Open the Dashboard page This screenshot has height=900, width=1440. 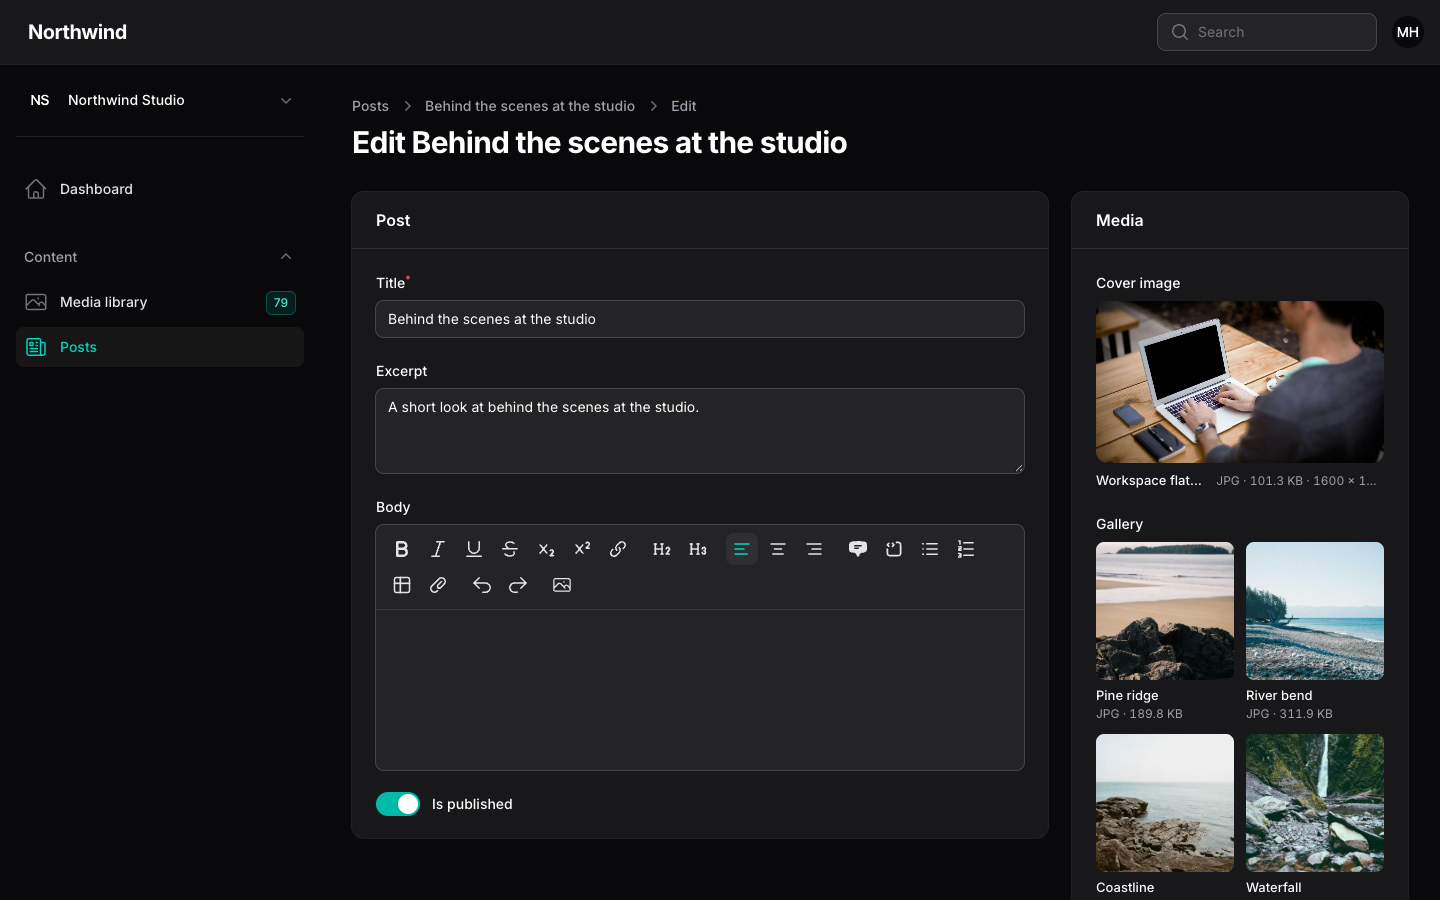(x=160, y=189)
